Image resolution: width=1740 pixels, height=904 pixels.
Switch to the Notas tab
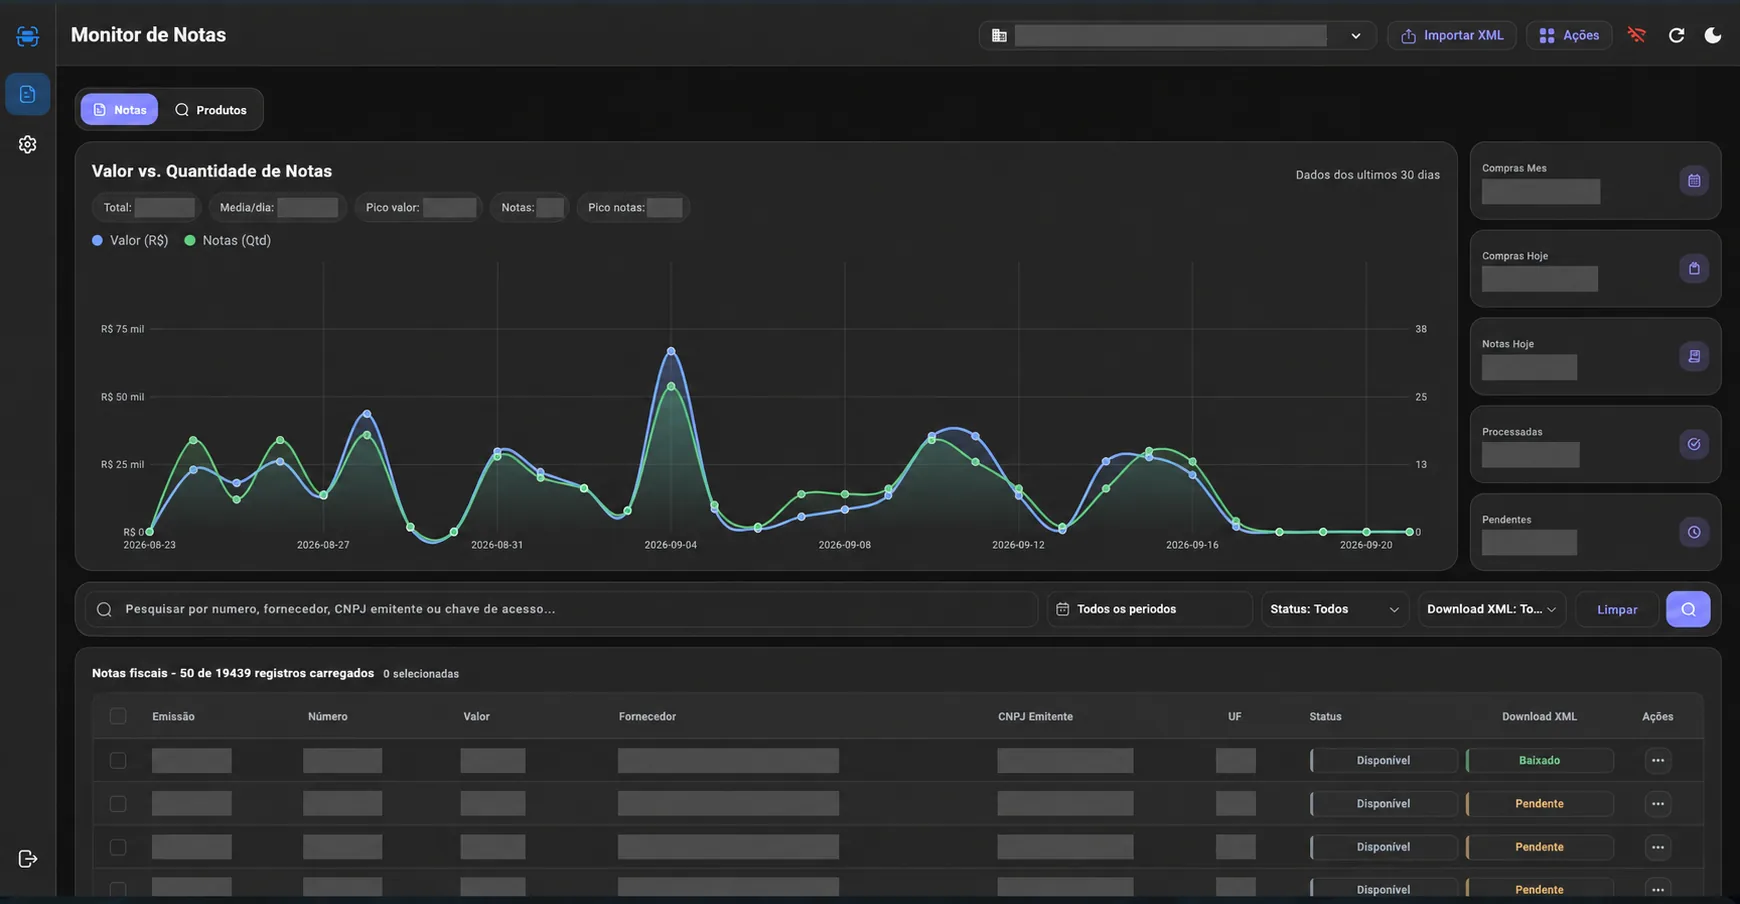pos(119,109)
